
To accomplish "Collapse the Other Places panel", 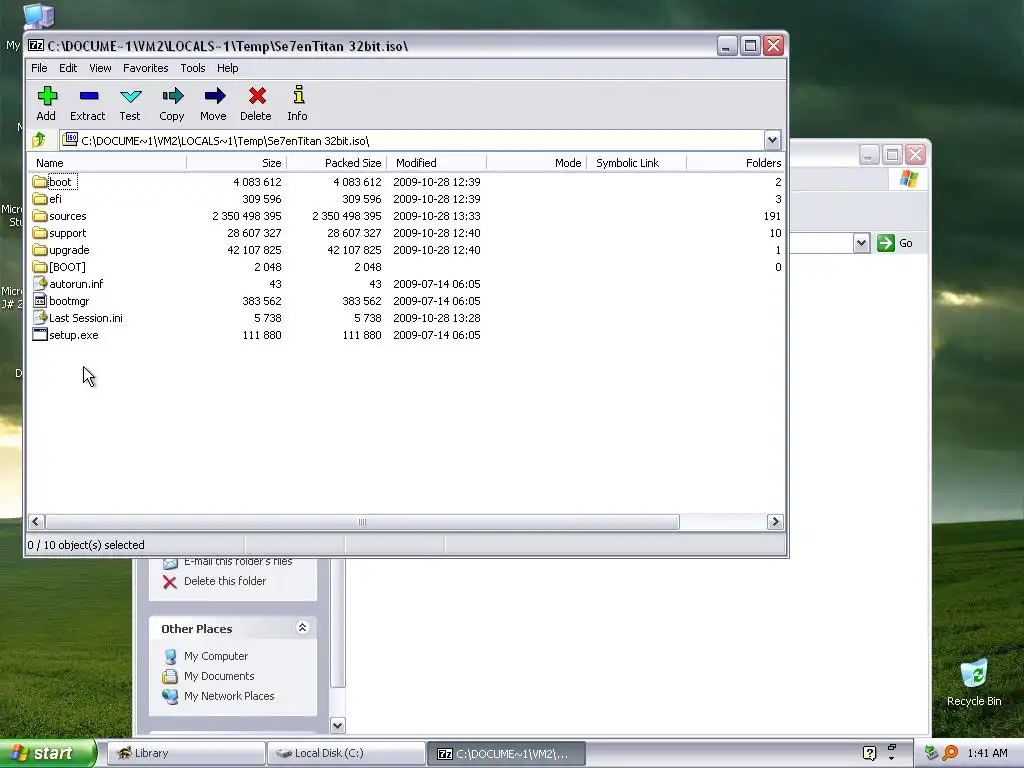I will pos(302,628).
